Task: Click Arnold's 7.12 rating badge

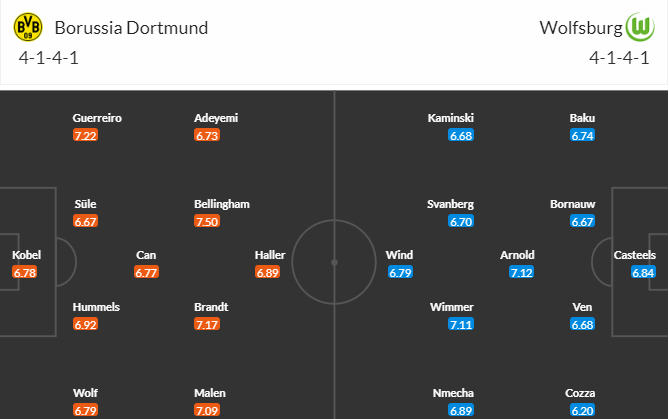Action: click(x=521, y=272)
